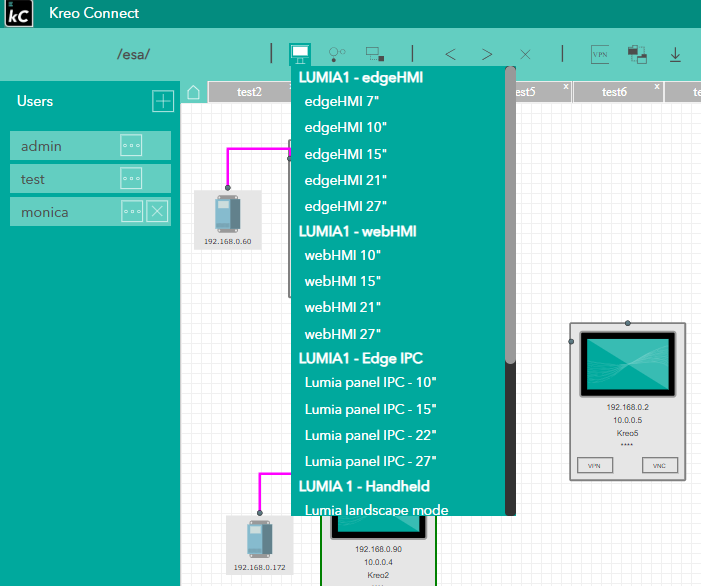This screenshot has height=586, width=701.
Task: Click the overlapping windows toolbar icon
Action: [x=637, y=54]
